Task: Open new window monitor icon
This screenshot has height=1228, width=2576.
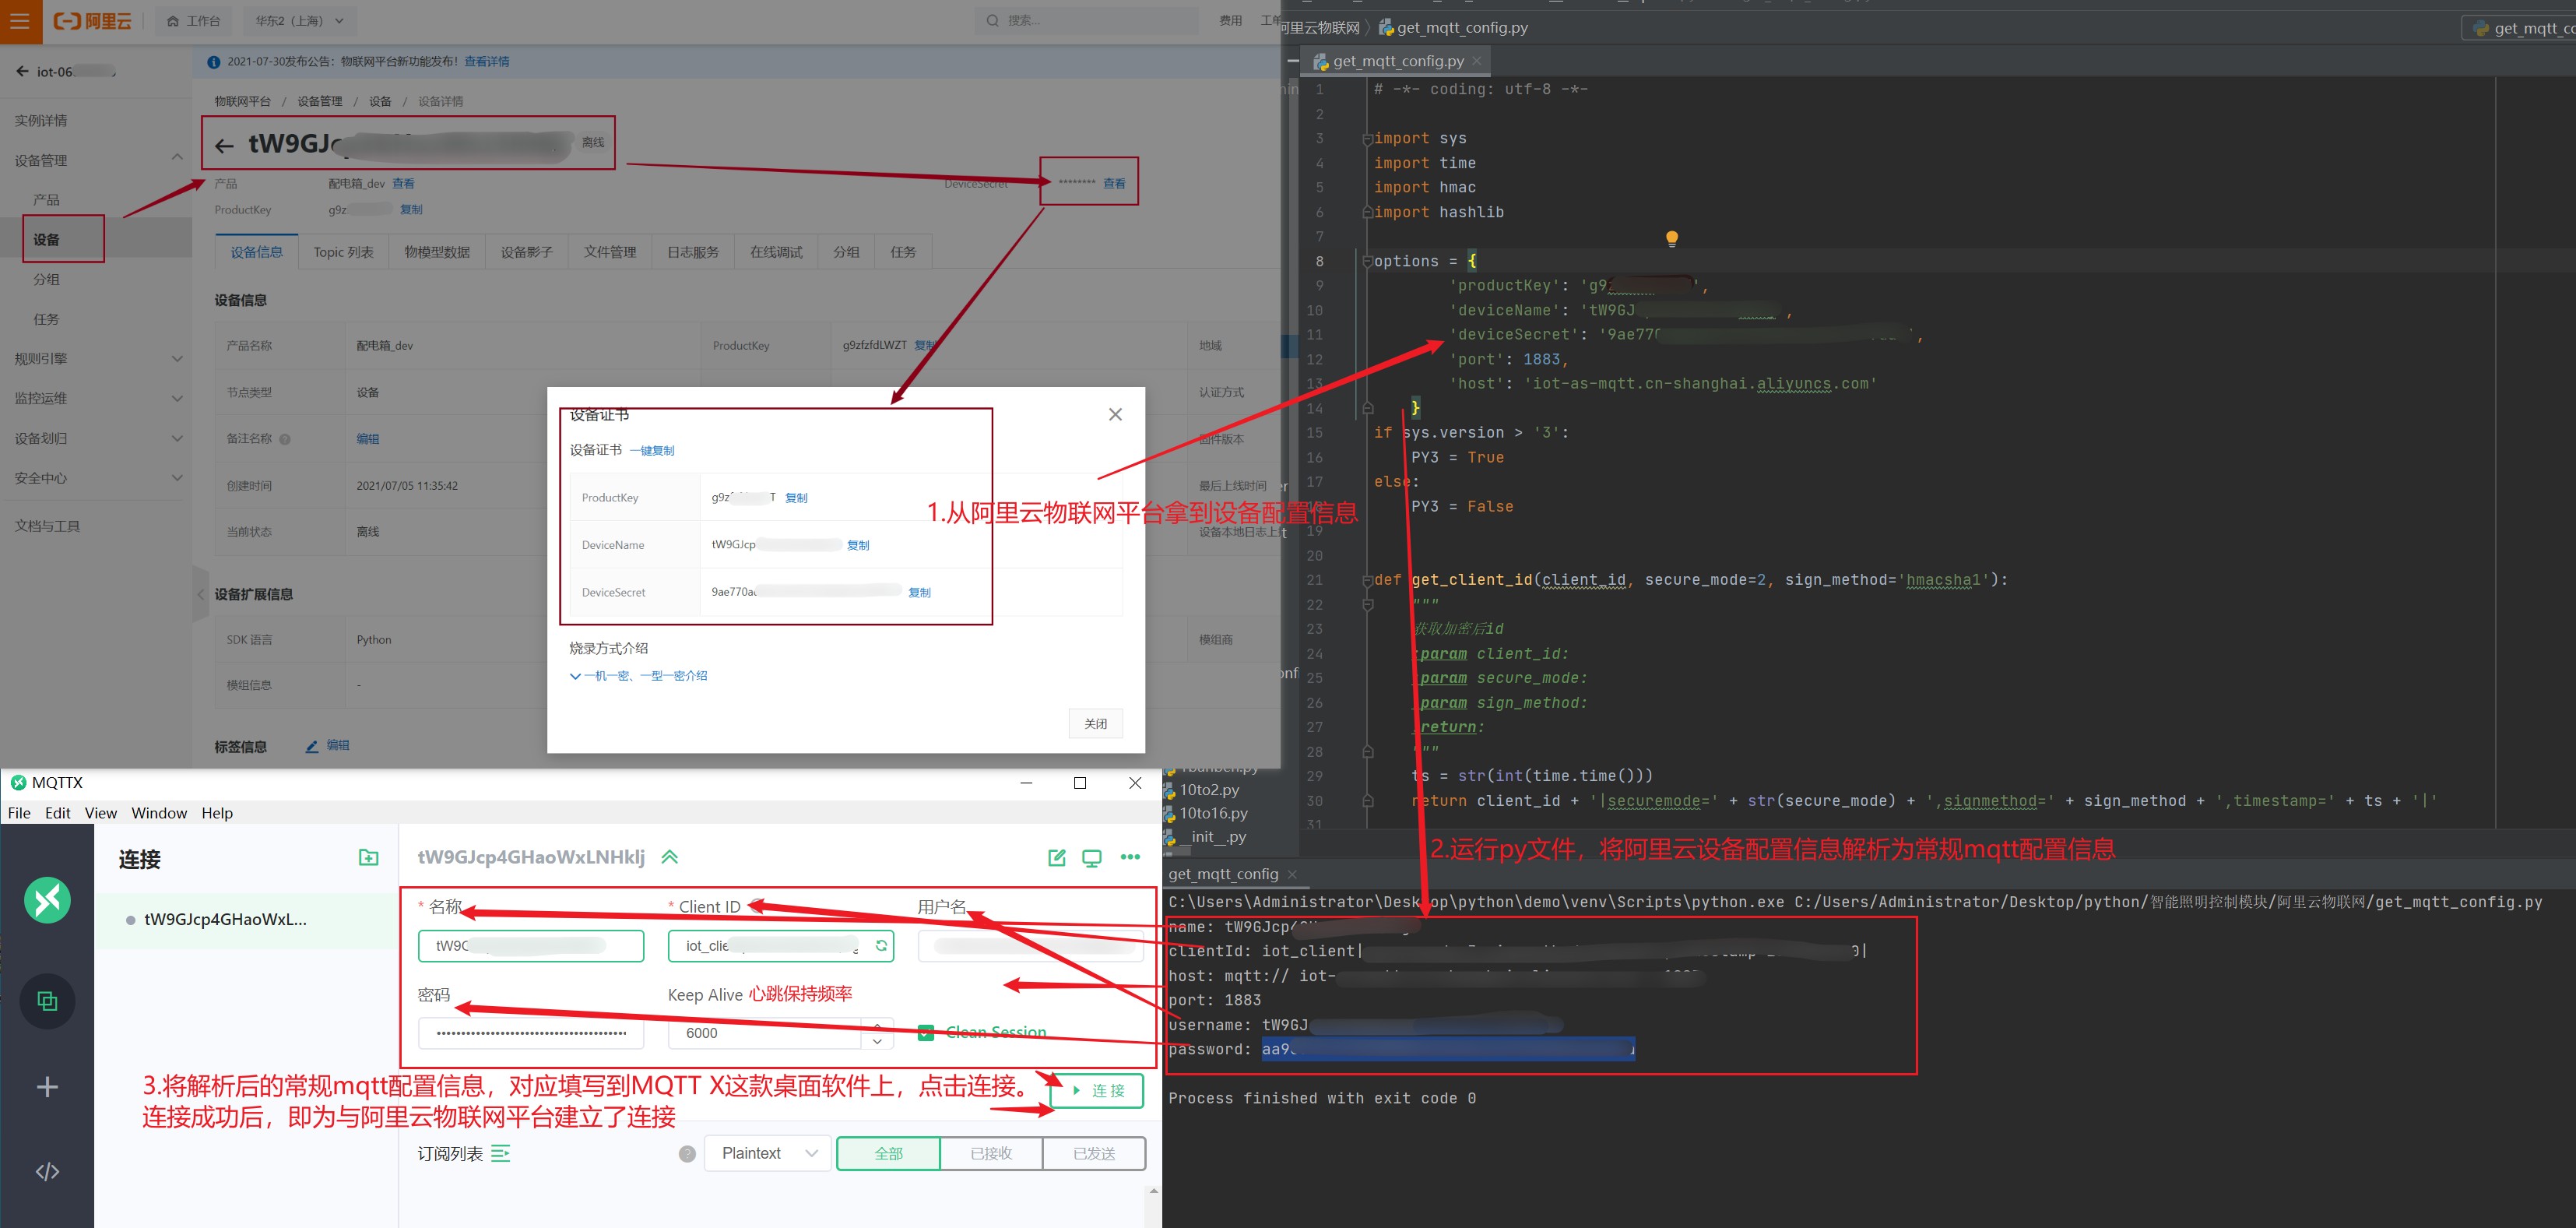Action: pos(1092,858)
